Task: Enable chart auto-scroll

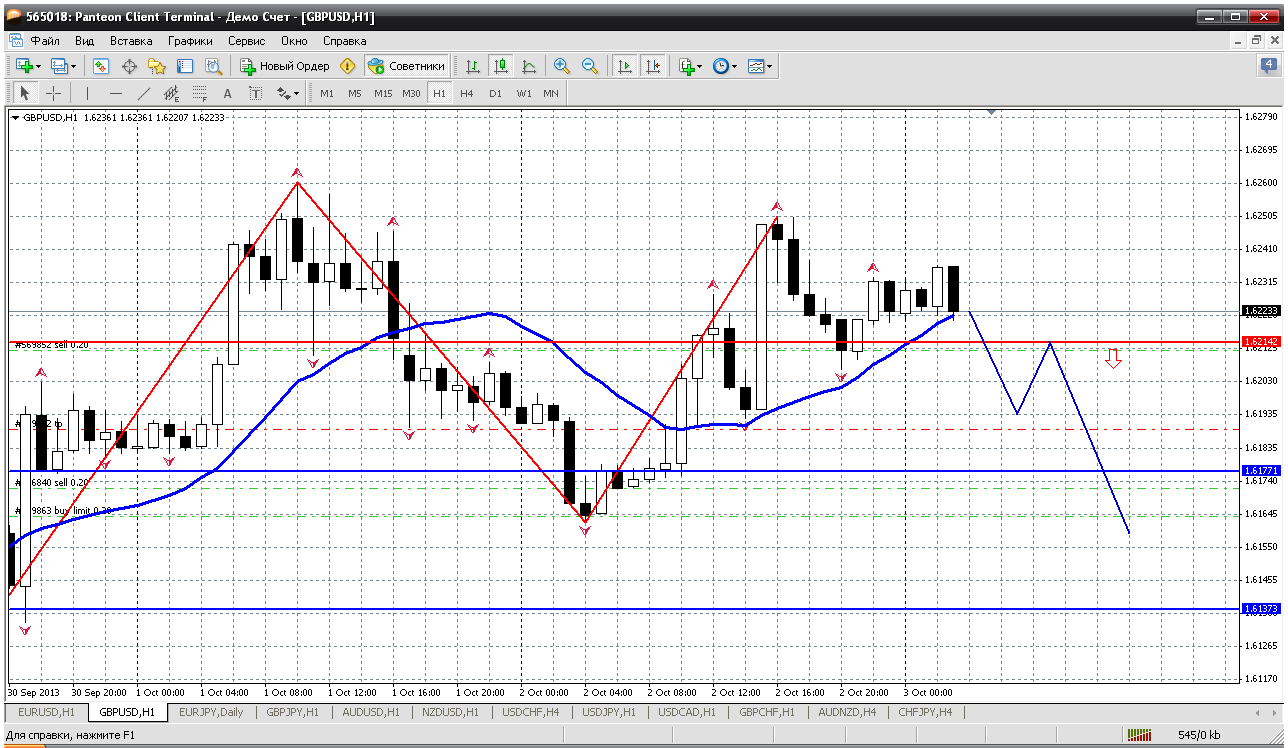Action: [x=625, y=66]
